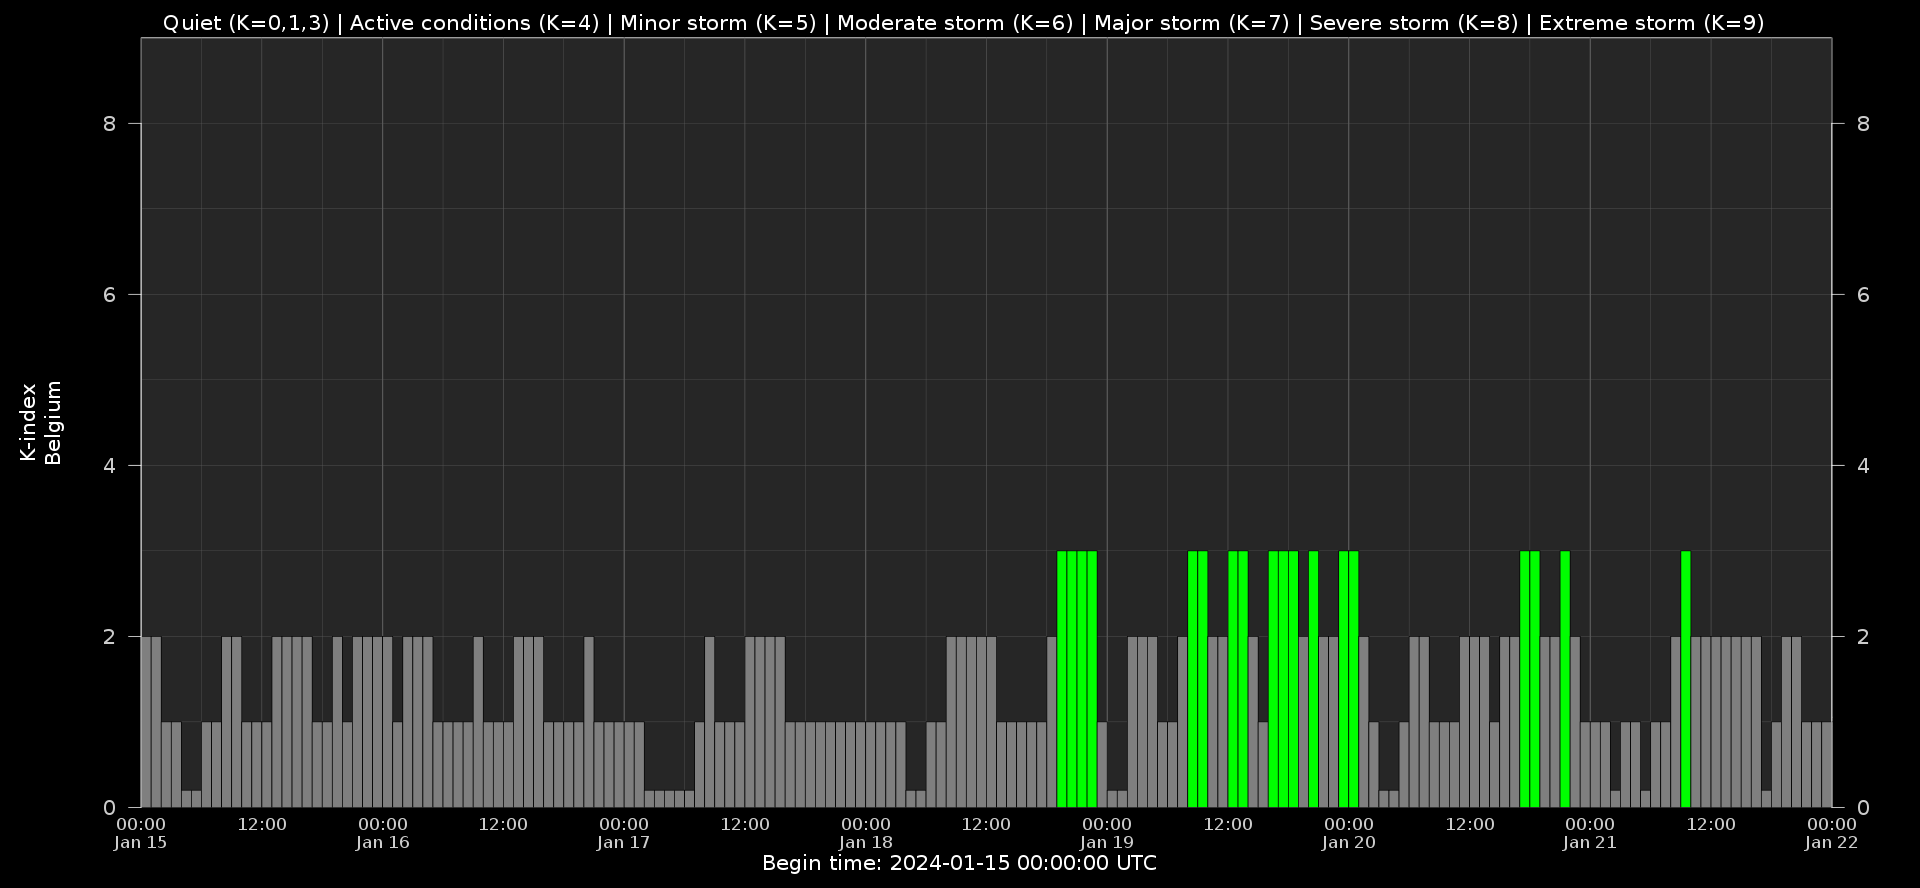The height and width of the screenshot is (888, 1920).
Task: Click the lone green bar on Jan 21 morning
Action: click(1686, 679)
